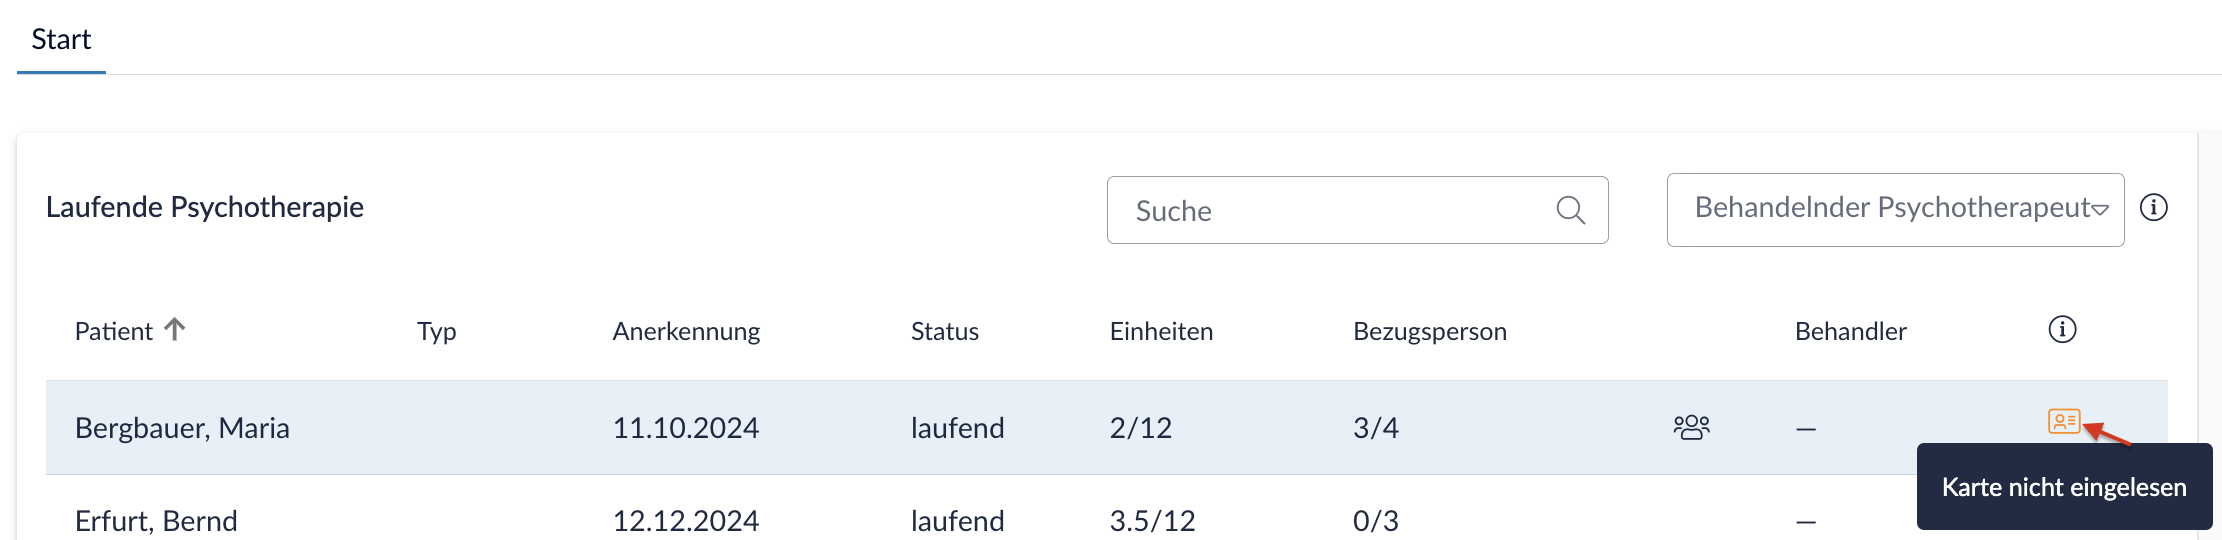Open patient Bergbauer, Maria row
This screenshot has height=540, width=2222.
(182, 428)
